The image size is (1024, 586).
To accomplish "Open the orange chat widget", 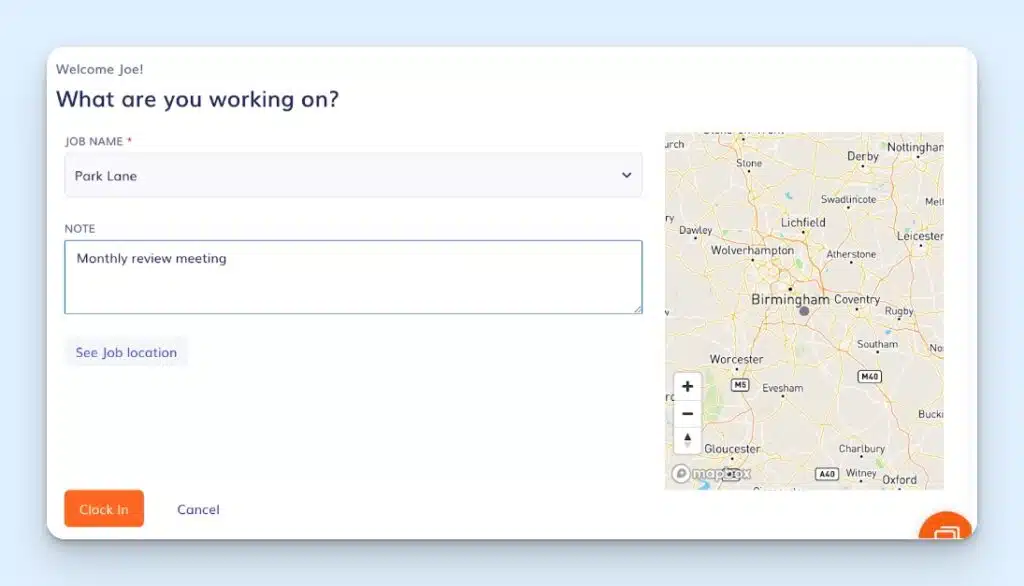I will (945, 534).
